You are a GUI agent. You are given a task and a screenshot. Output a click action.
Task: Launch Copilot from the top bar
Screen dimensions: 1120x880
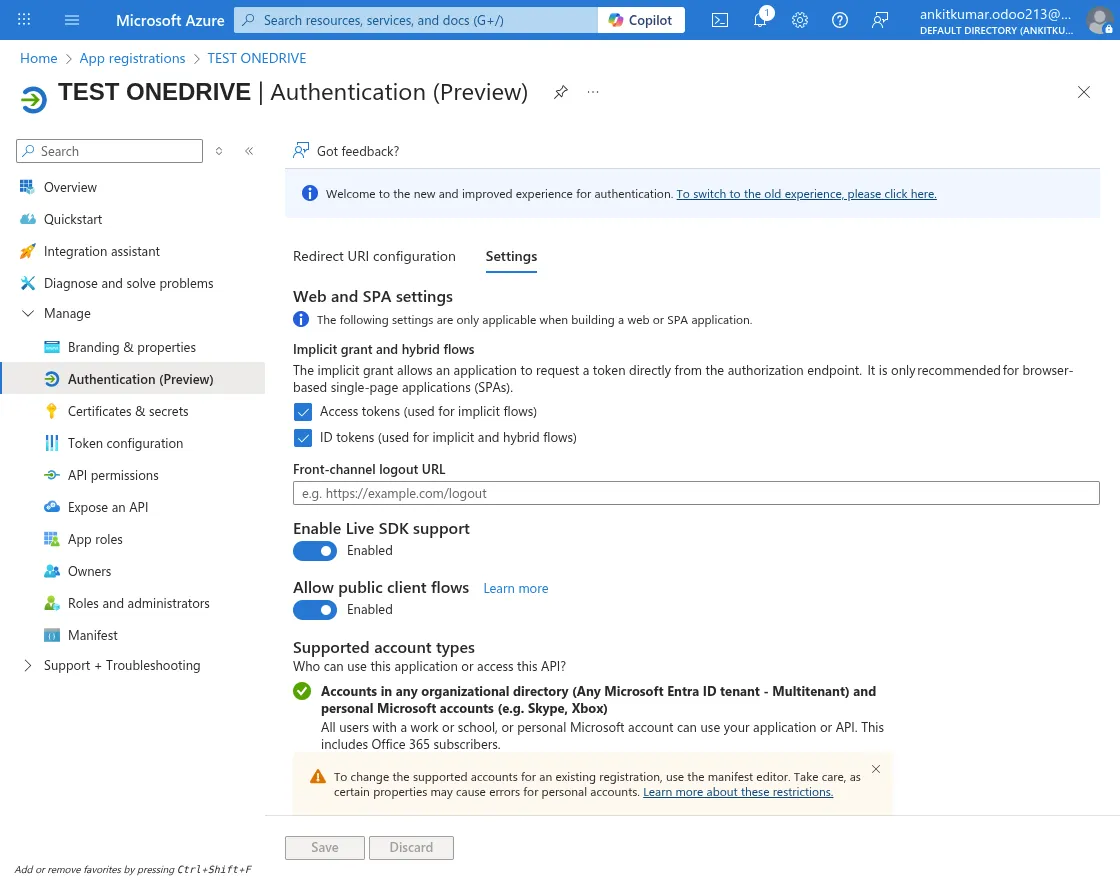(x=641, y=19)
